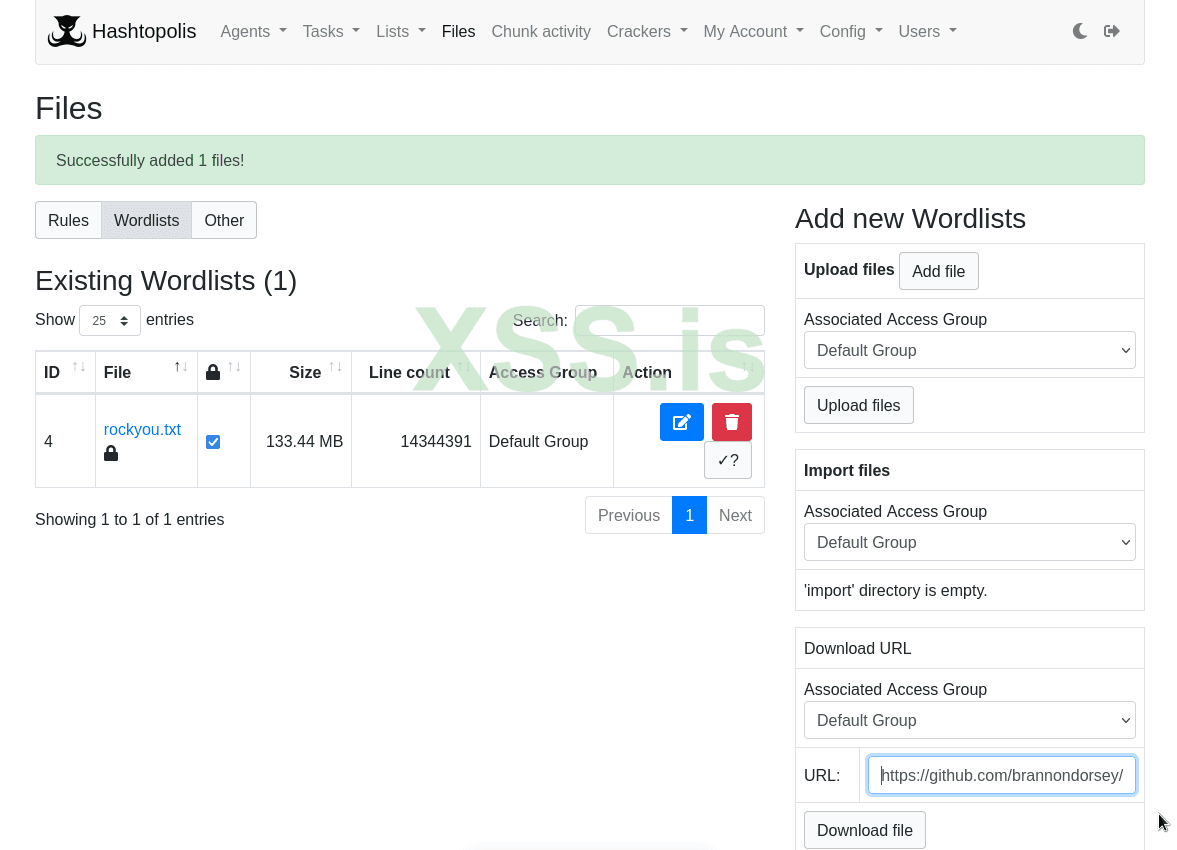Expand the Crackers dropdown menu
This screenshot has height=850, width=1177.
click(x=647, y=32)
